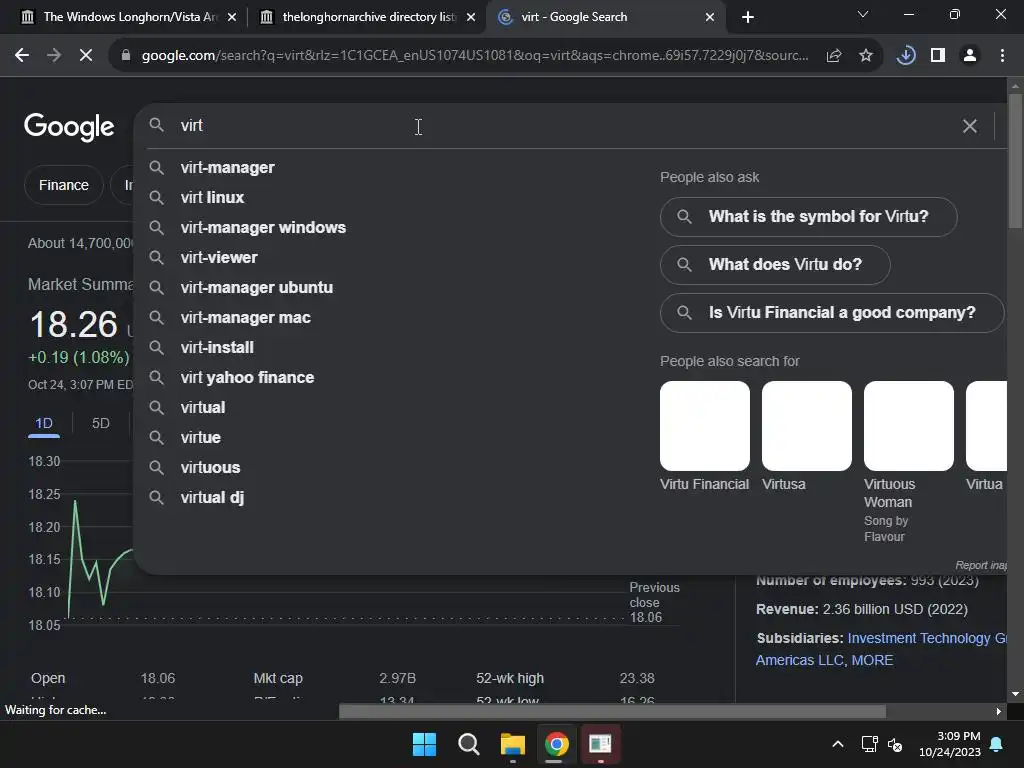This screenshot has height=768, width=1024.
Task: Click the right arrow of horizontal scrollbar
Action: [x=999, y=712]
